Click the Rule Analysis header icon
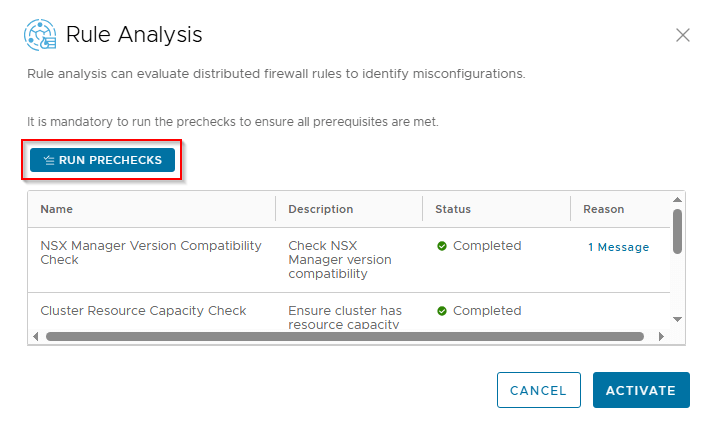712x423 pixels. pos(40,35)
